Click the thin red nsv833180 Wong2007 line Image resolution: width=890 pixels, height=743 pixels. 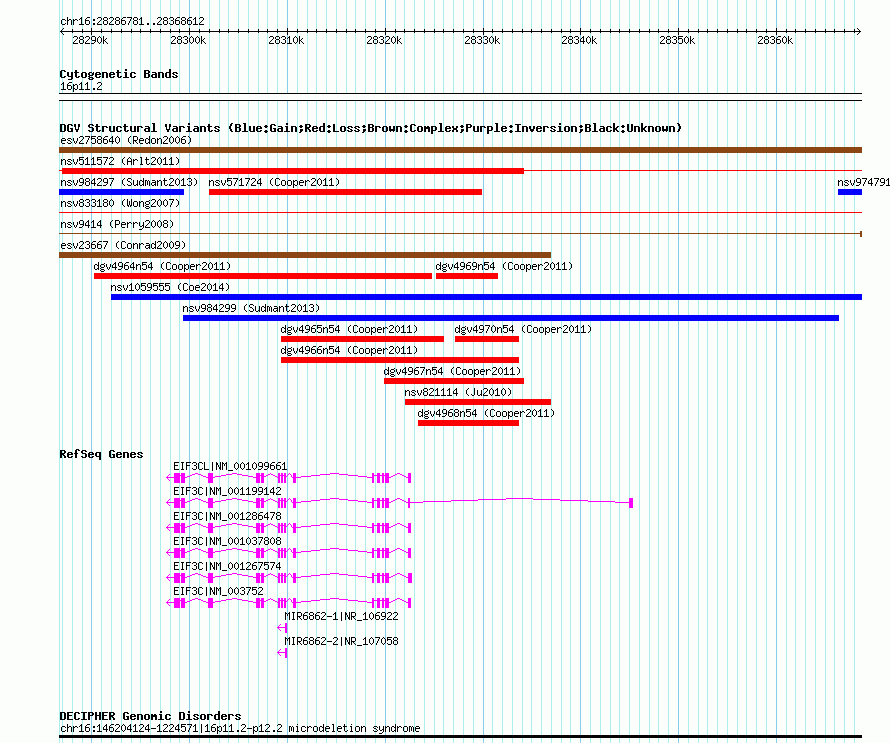point(460,213)
